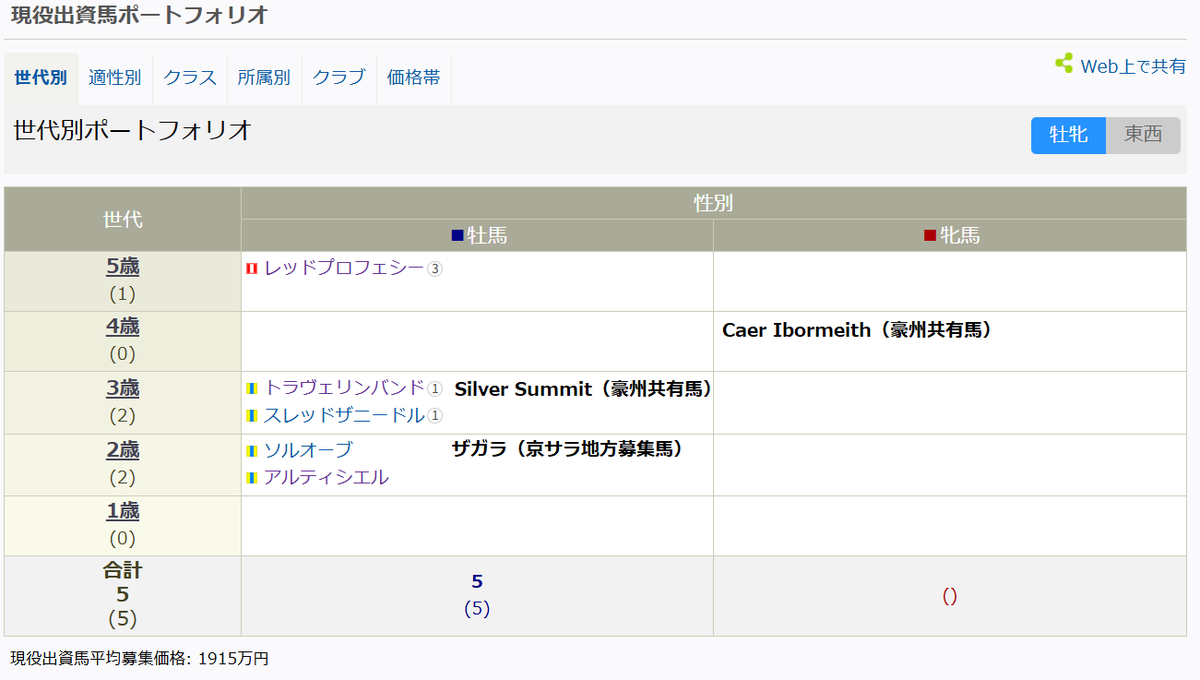Click circled 3 badge after レッドプロフェシー
The height and width of the screenshot is (680, 1200).
pos(435,269)
